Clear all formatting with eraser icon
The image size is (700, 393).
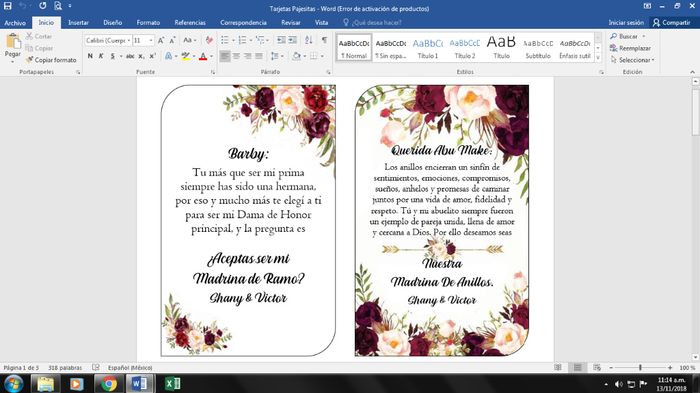pos(209,41)
